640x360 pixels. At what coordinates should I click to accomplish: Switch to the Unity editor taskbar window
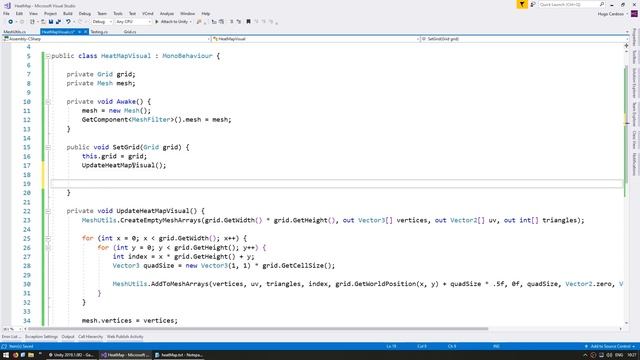[x=71, y=355]
